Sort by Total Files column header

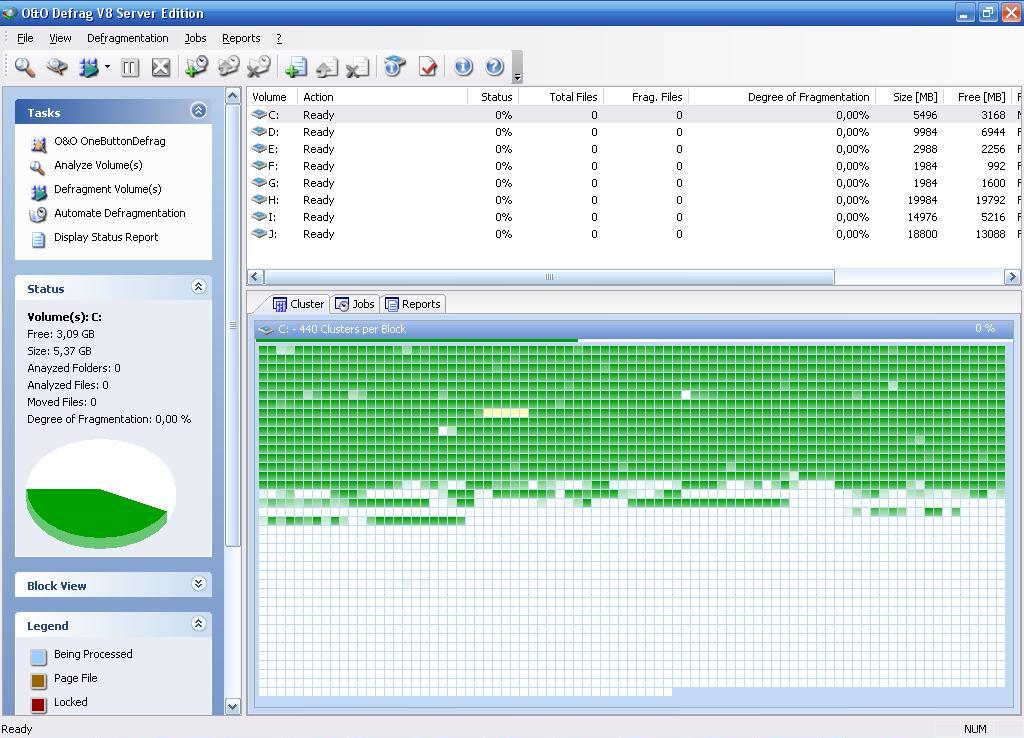tap(562, 97)
